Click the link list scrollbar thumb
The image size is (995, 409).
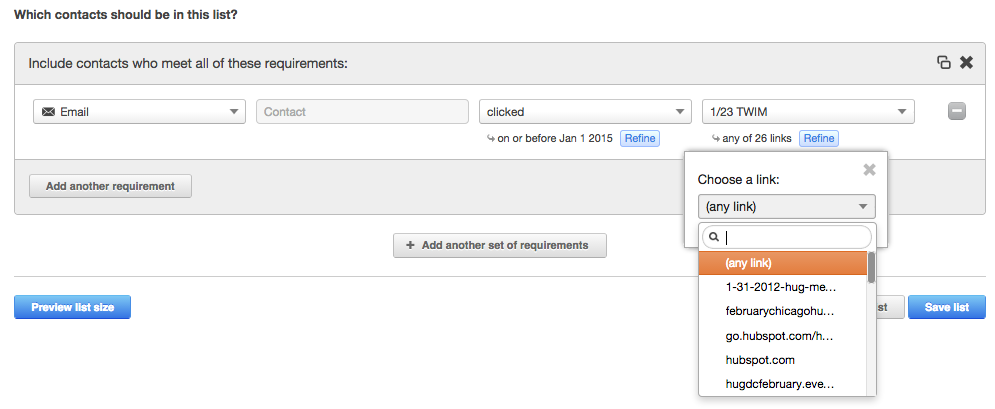[872, 268]
